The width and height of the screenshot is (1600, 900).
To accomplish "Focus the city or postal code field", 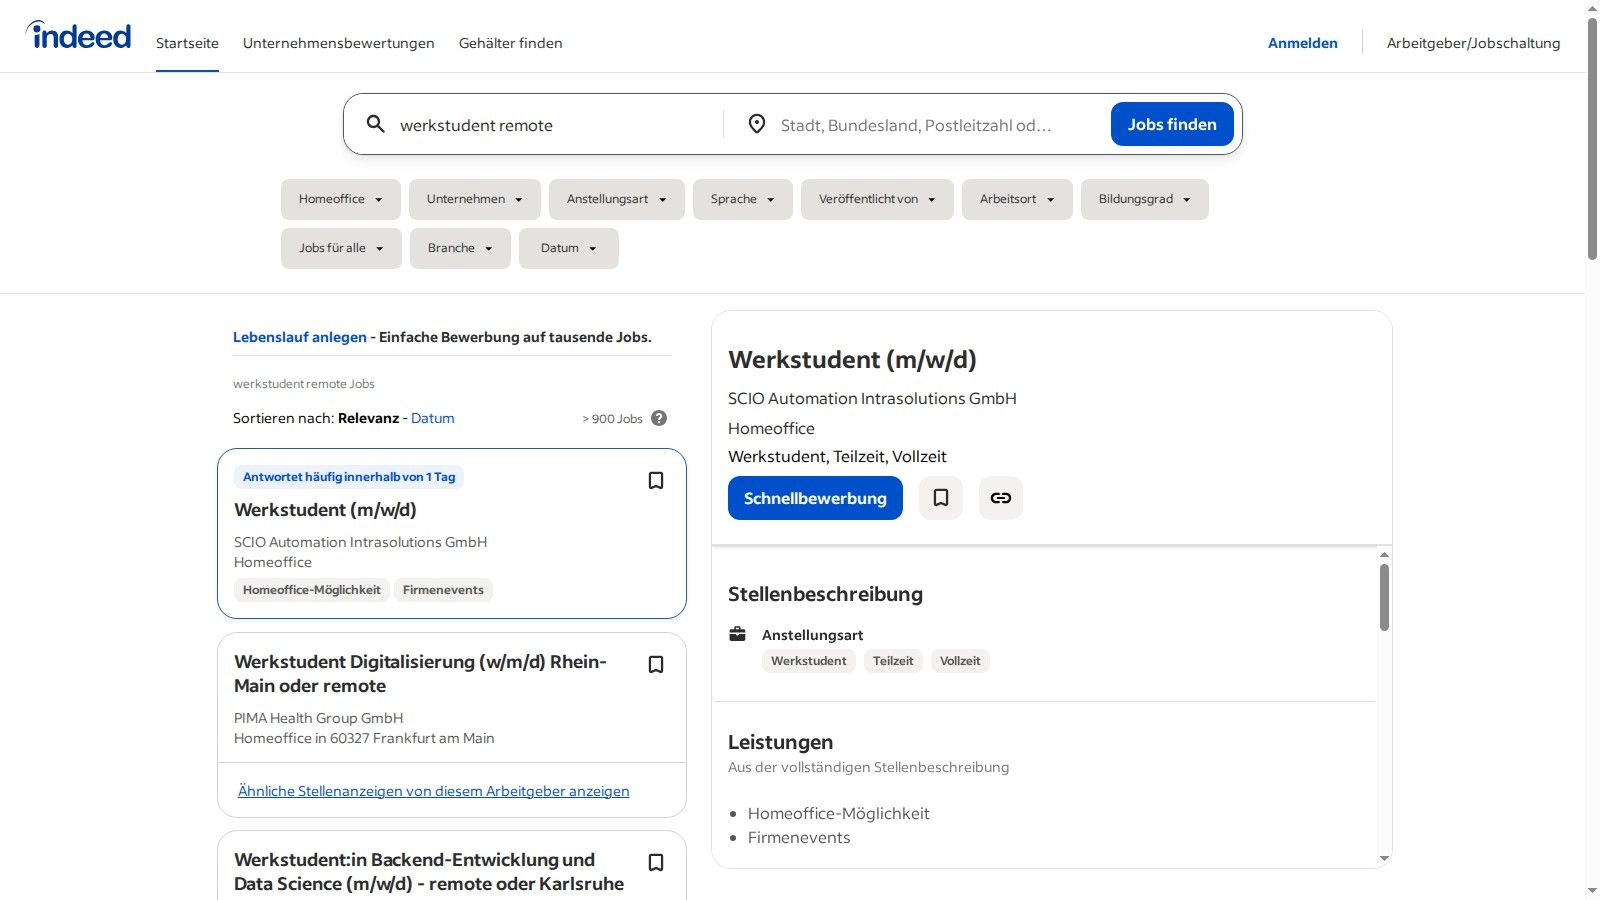I will 915,125.
